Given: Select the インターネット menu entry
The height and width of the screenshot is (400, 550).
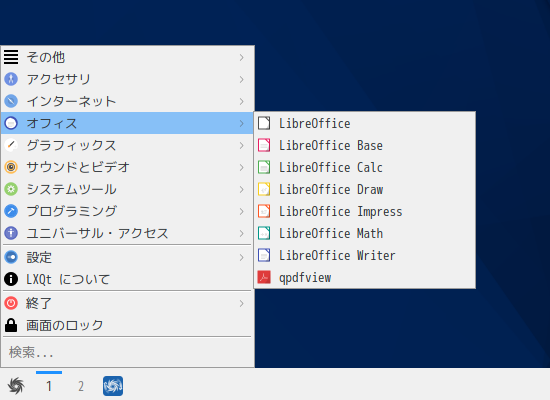Looking at the screenshot, I should coord(127,101).
